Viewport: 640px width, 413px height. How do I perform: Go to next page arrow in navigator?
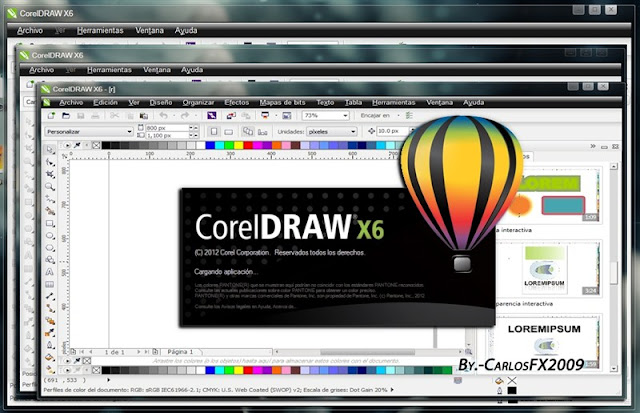(139, 352)
